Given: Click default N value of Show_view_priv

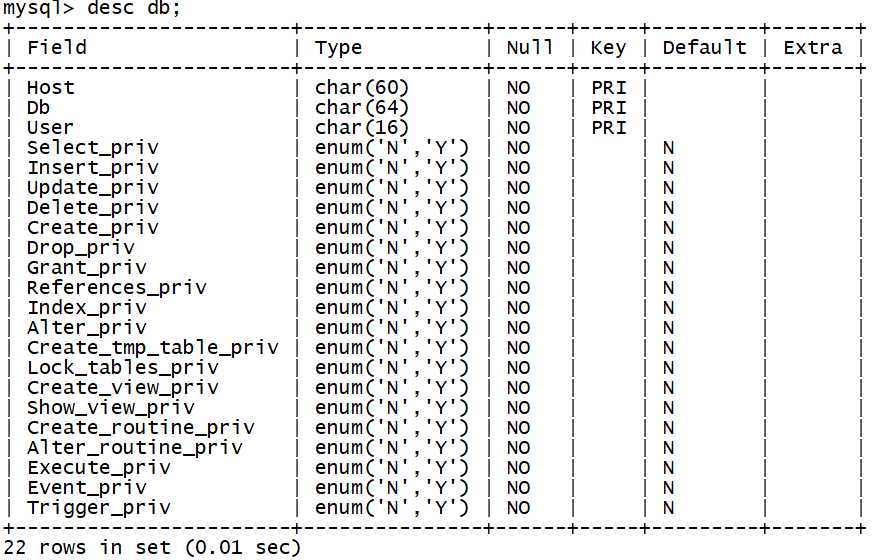Looking at the screenshot, I should [668, 408].
